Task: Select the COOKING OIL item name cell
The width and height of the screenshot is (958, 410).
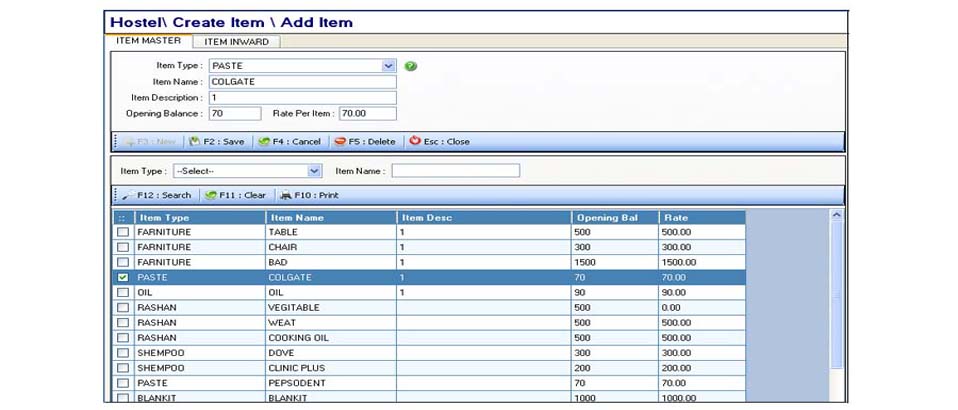Action: pyautogui.click(x=331, y=338)
